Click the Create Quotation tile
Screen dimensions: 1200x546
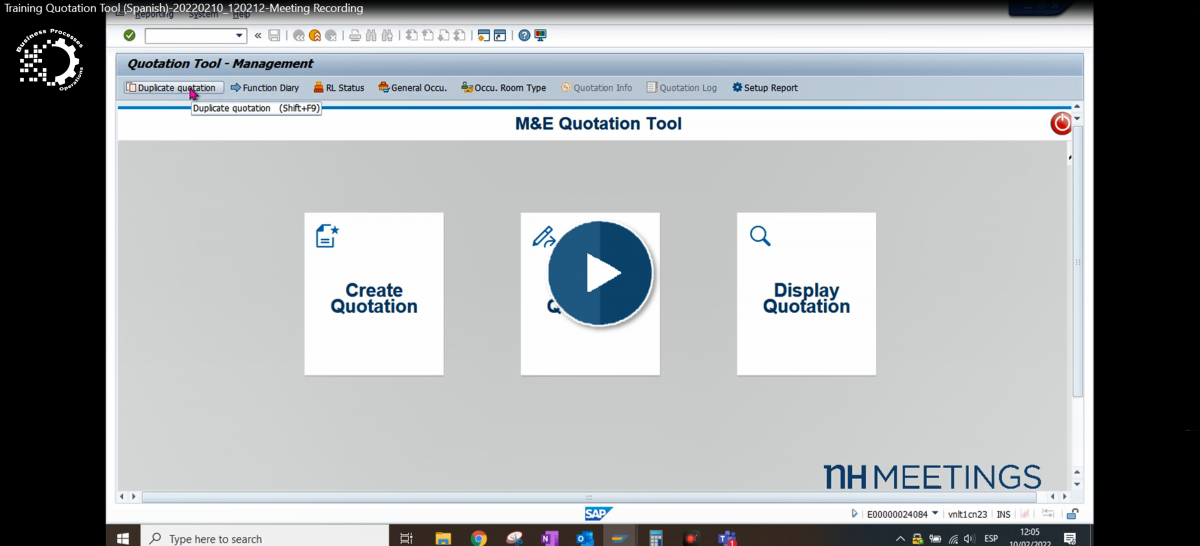tap(374, 294)
